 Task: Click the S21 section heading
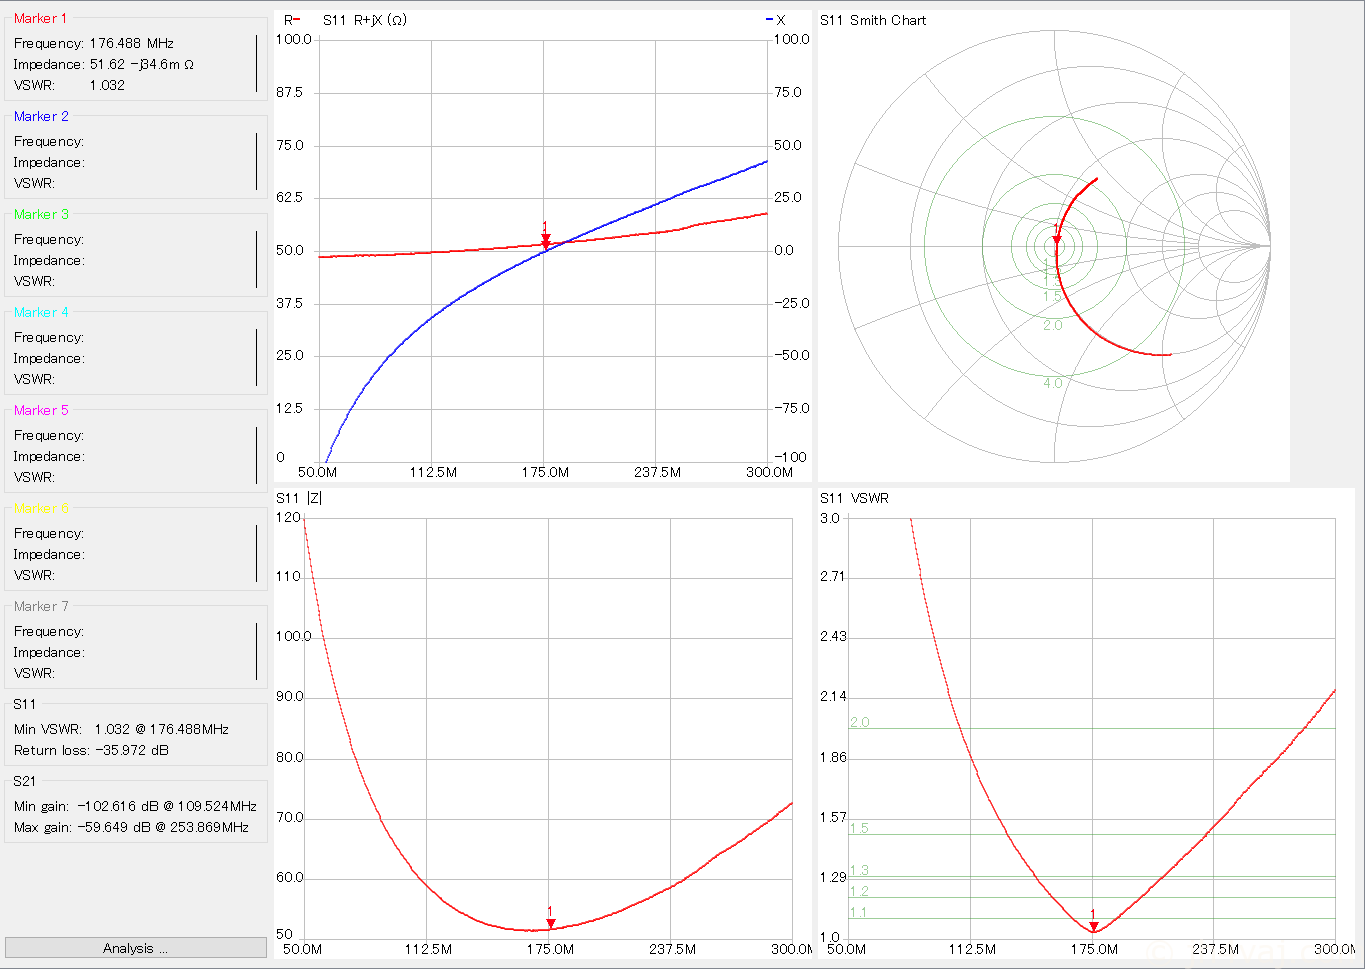(25, 781)
